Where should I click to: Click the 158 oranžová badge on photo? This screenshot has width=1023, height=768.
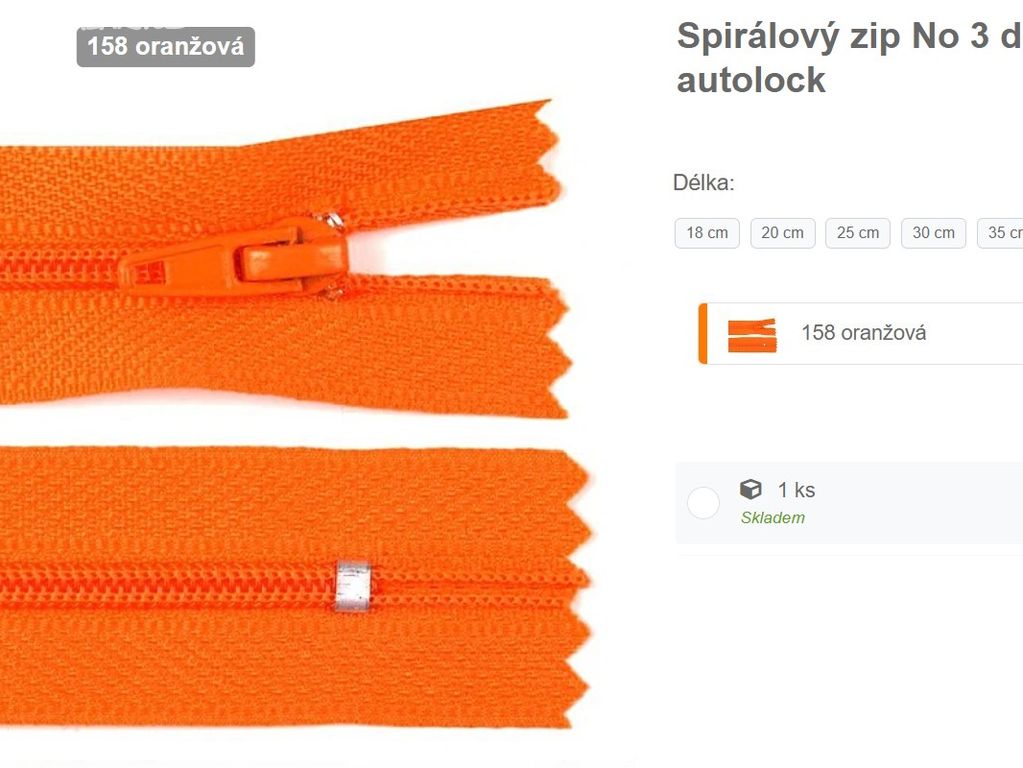pyautogui.click(x=166, y=46)
